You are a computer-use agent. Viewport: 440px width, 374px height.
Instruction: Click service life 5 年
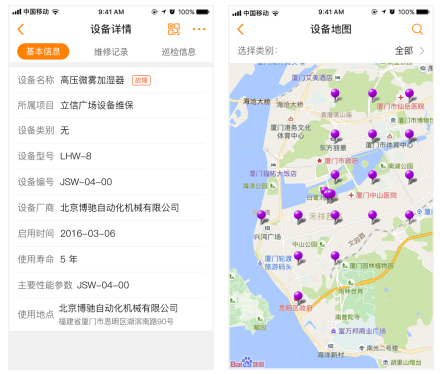click(x=69, y=259)
